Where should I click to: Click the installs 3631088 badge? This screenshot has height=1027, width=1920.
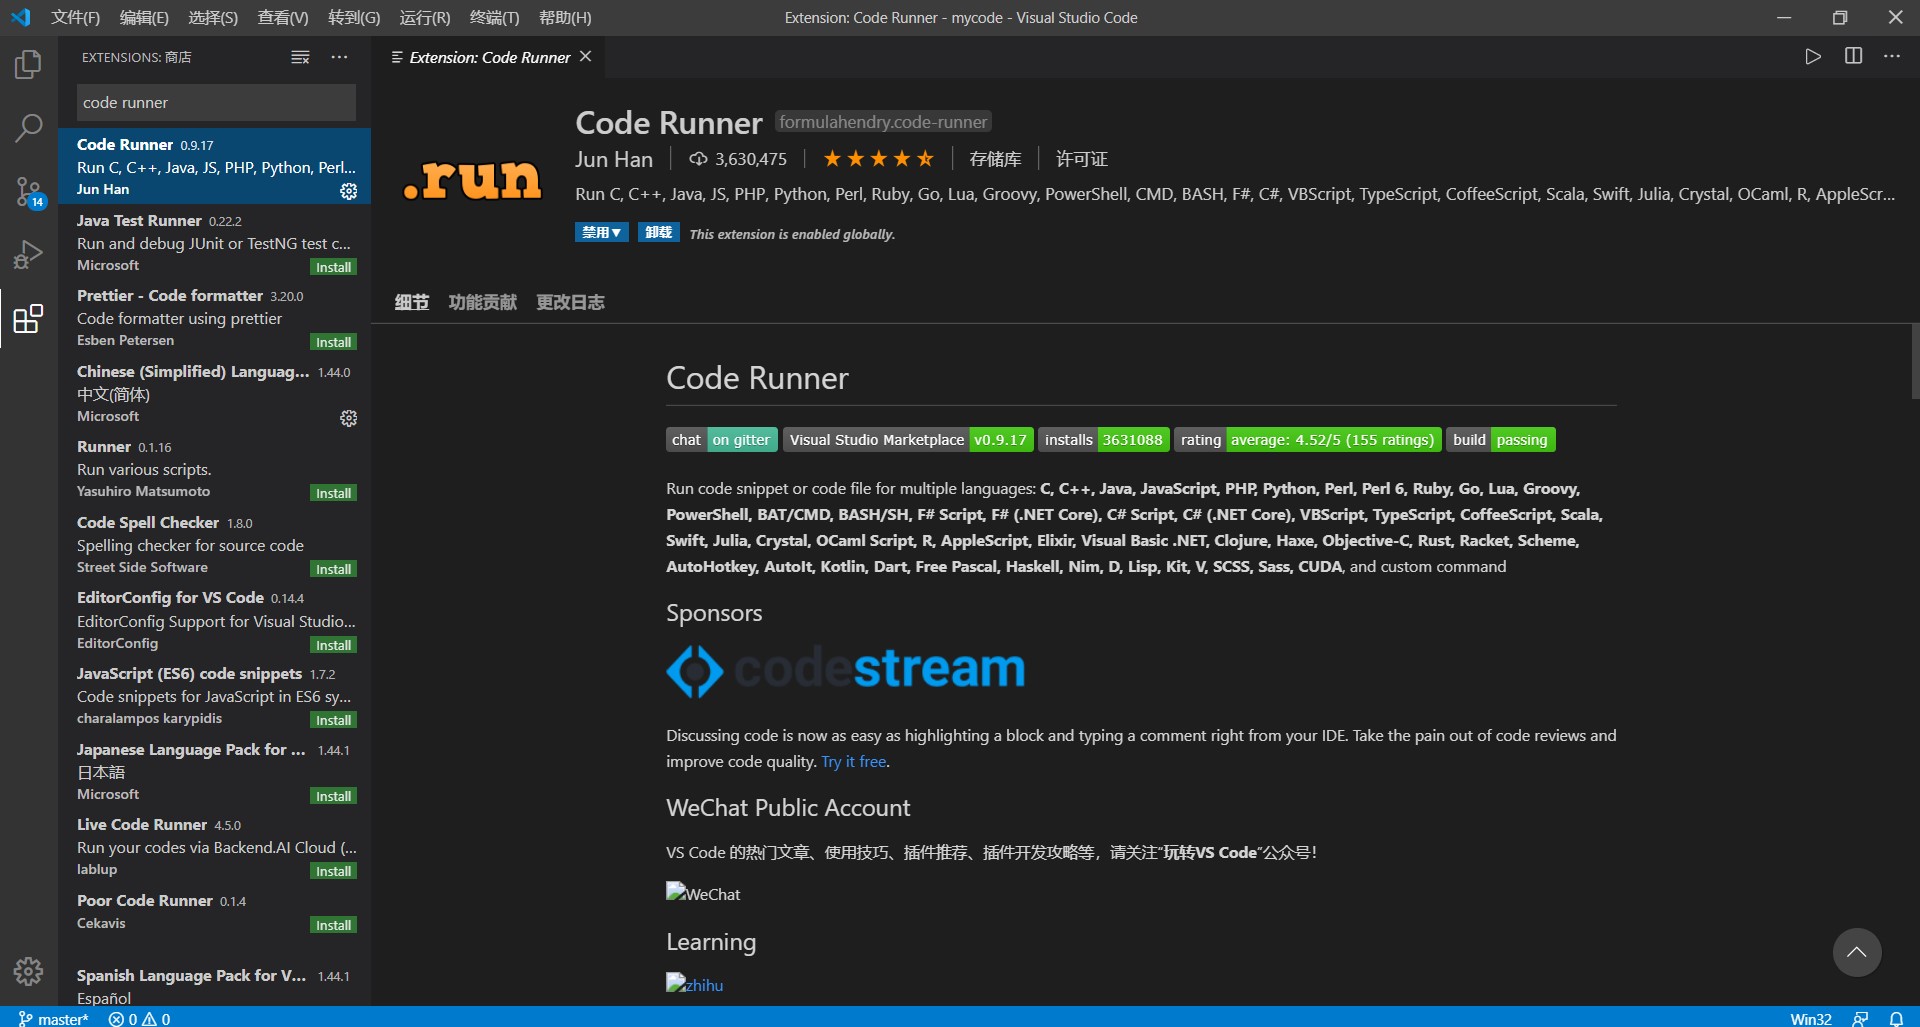coord(1104,440)
